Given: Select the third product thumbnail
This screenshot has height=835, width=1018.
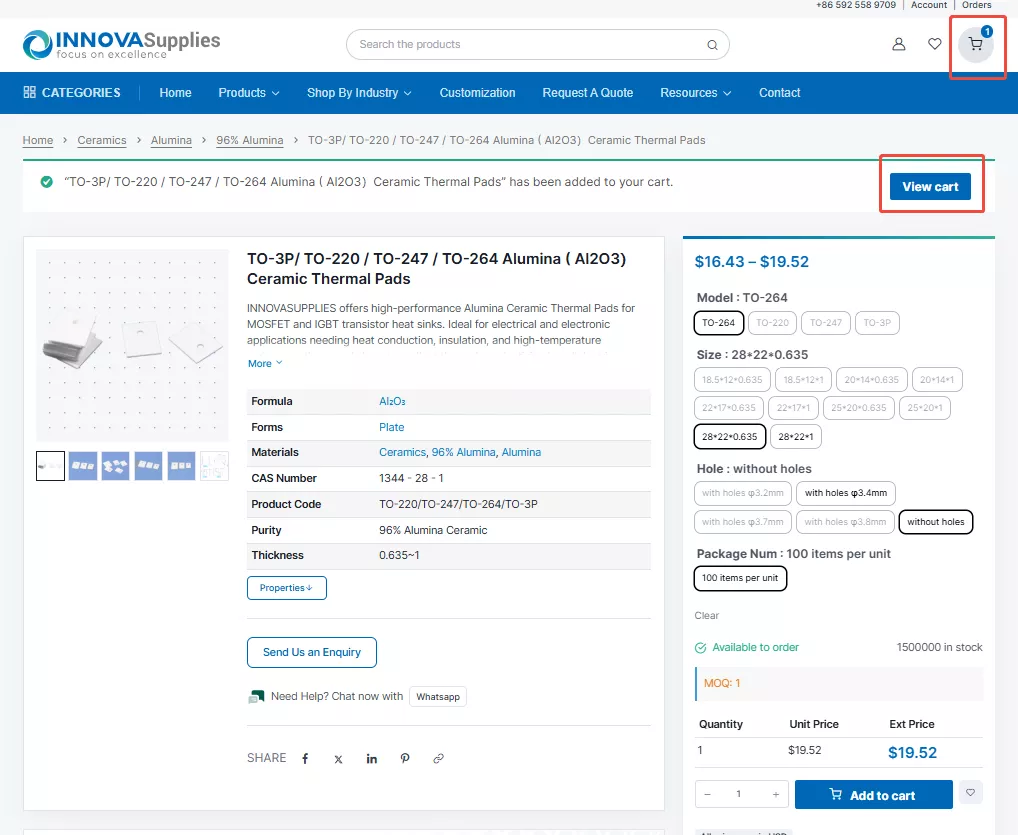Looking at the screenshot, I should [x=116, y=466].
